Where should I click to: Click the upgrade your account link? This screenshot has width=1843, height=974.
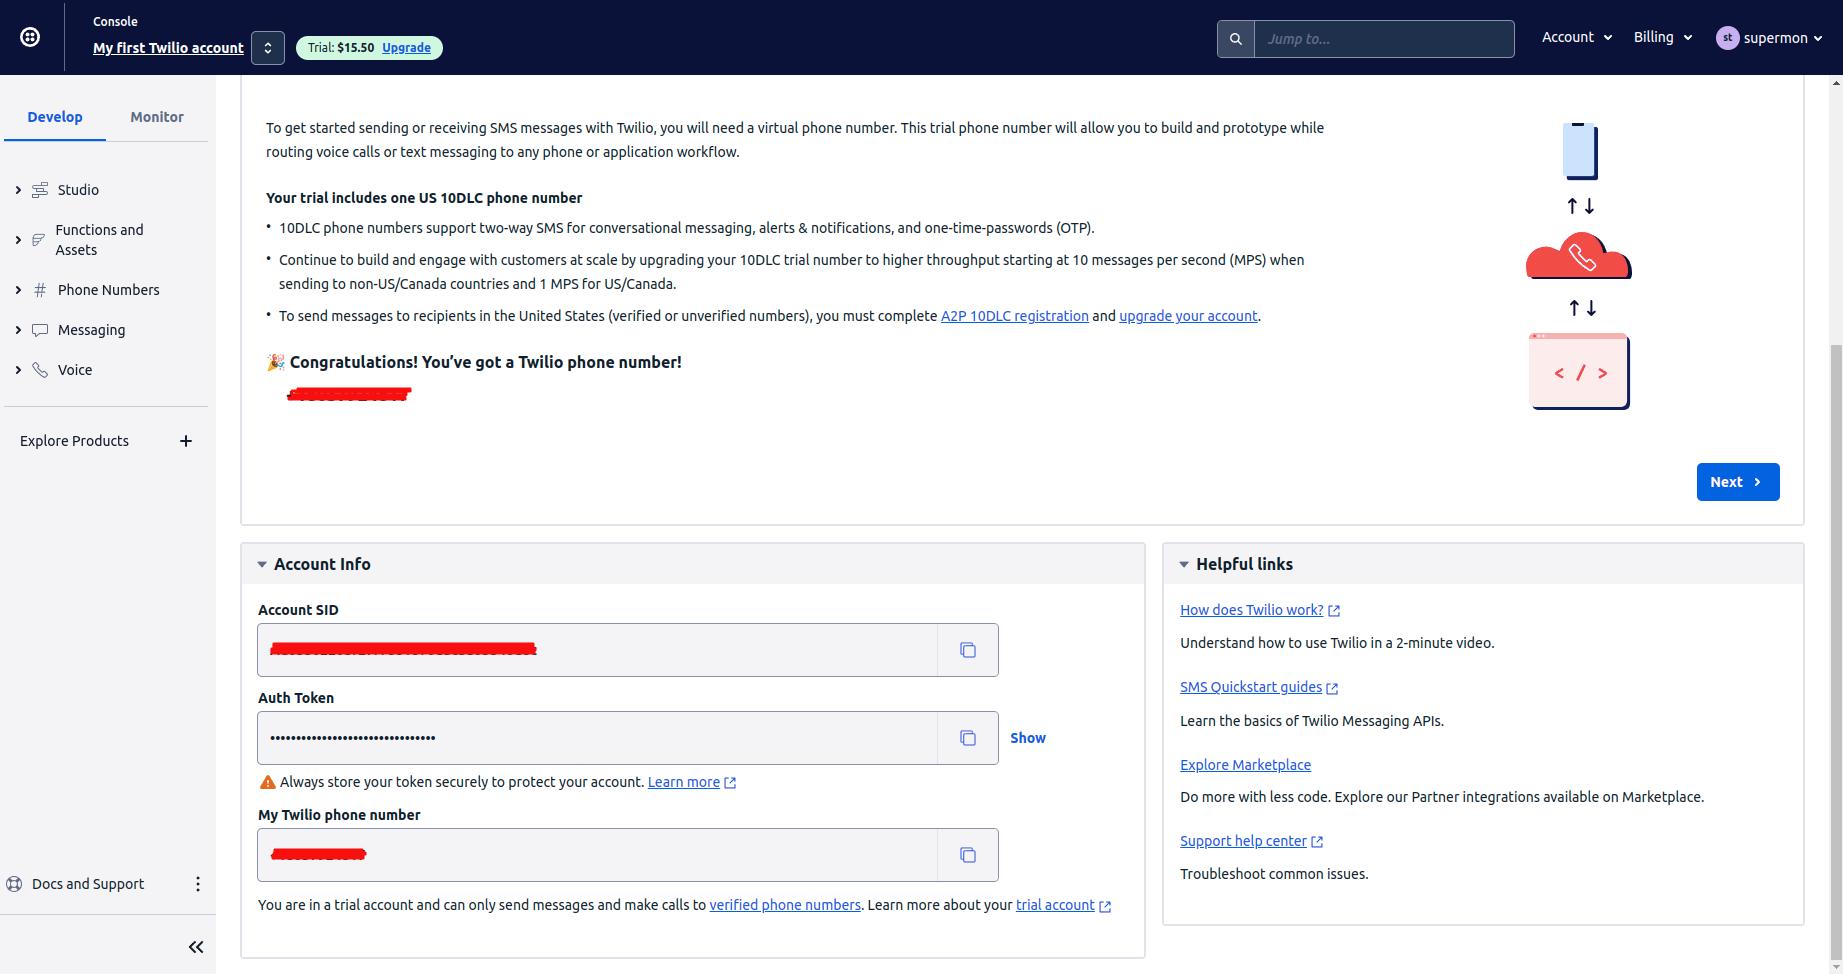click(1188, 316)
